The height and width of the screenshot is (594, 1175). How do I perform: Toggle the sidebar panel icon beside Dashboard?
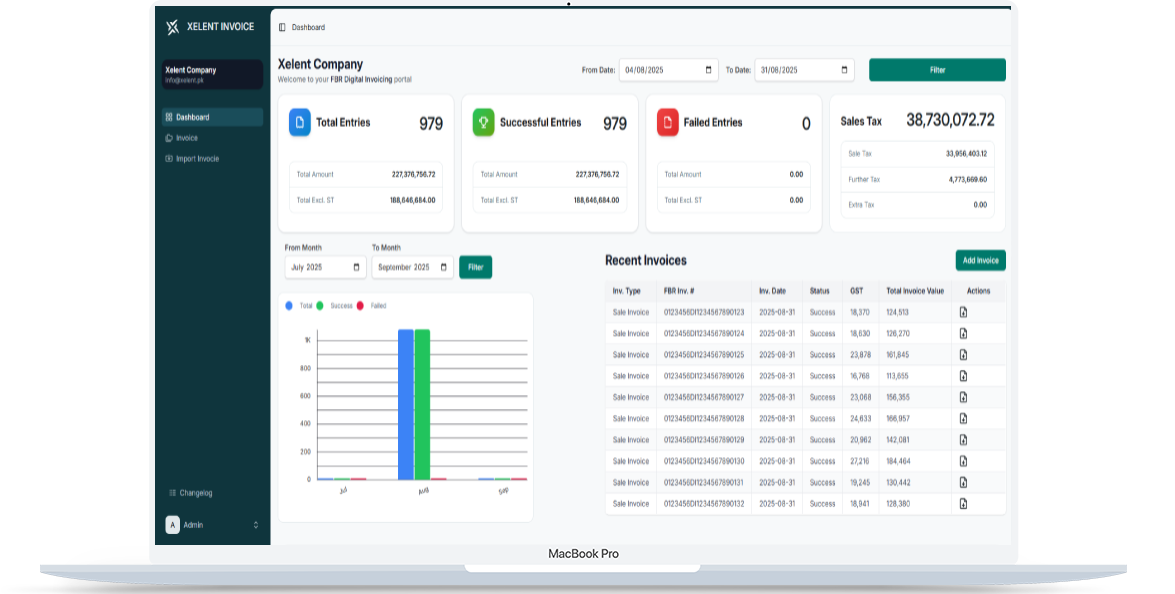coord(282,27)
